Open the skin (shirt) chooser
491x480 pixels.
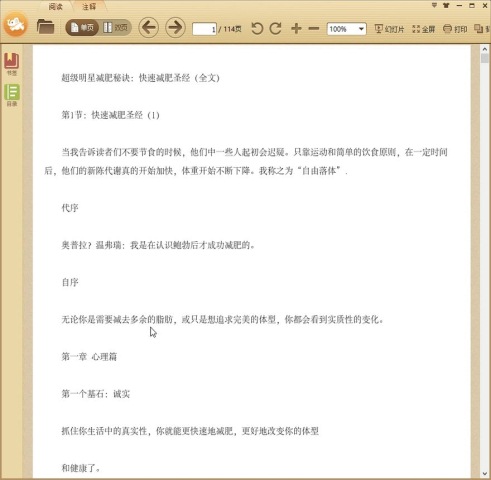click(x=446, y=5)
